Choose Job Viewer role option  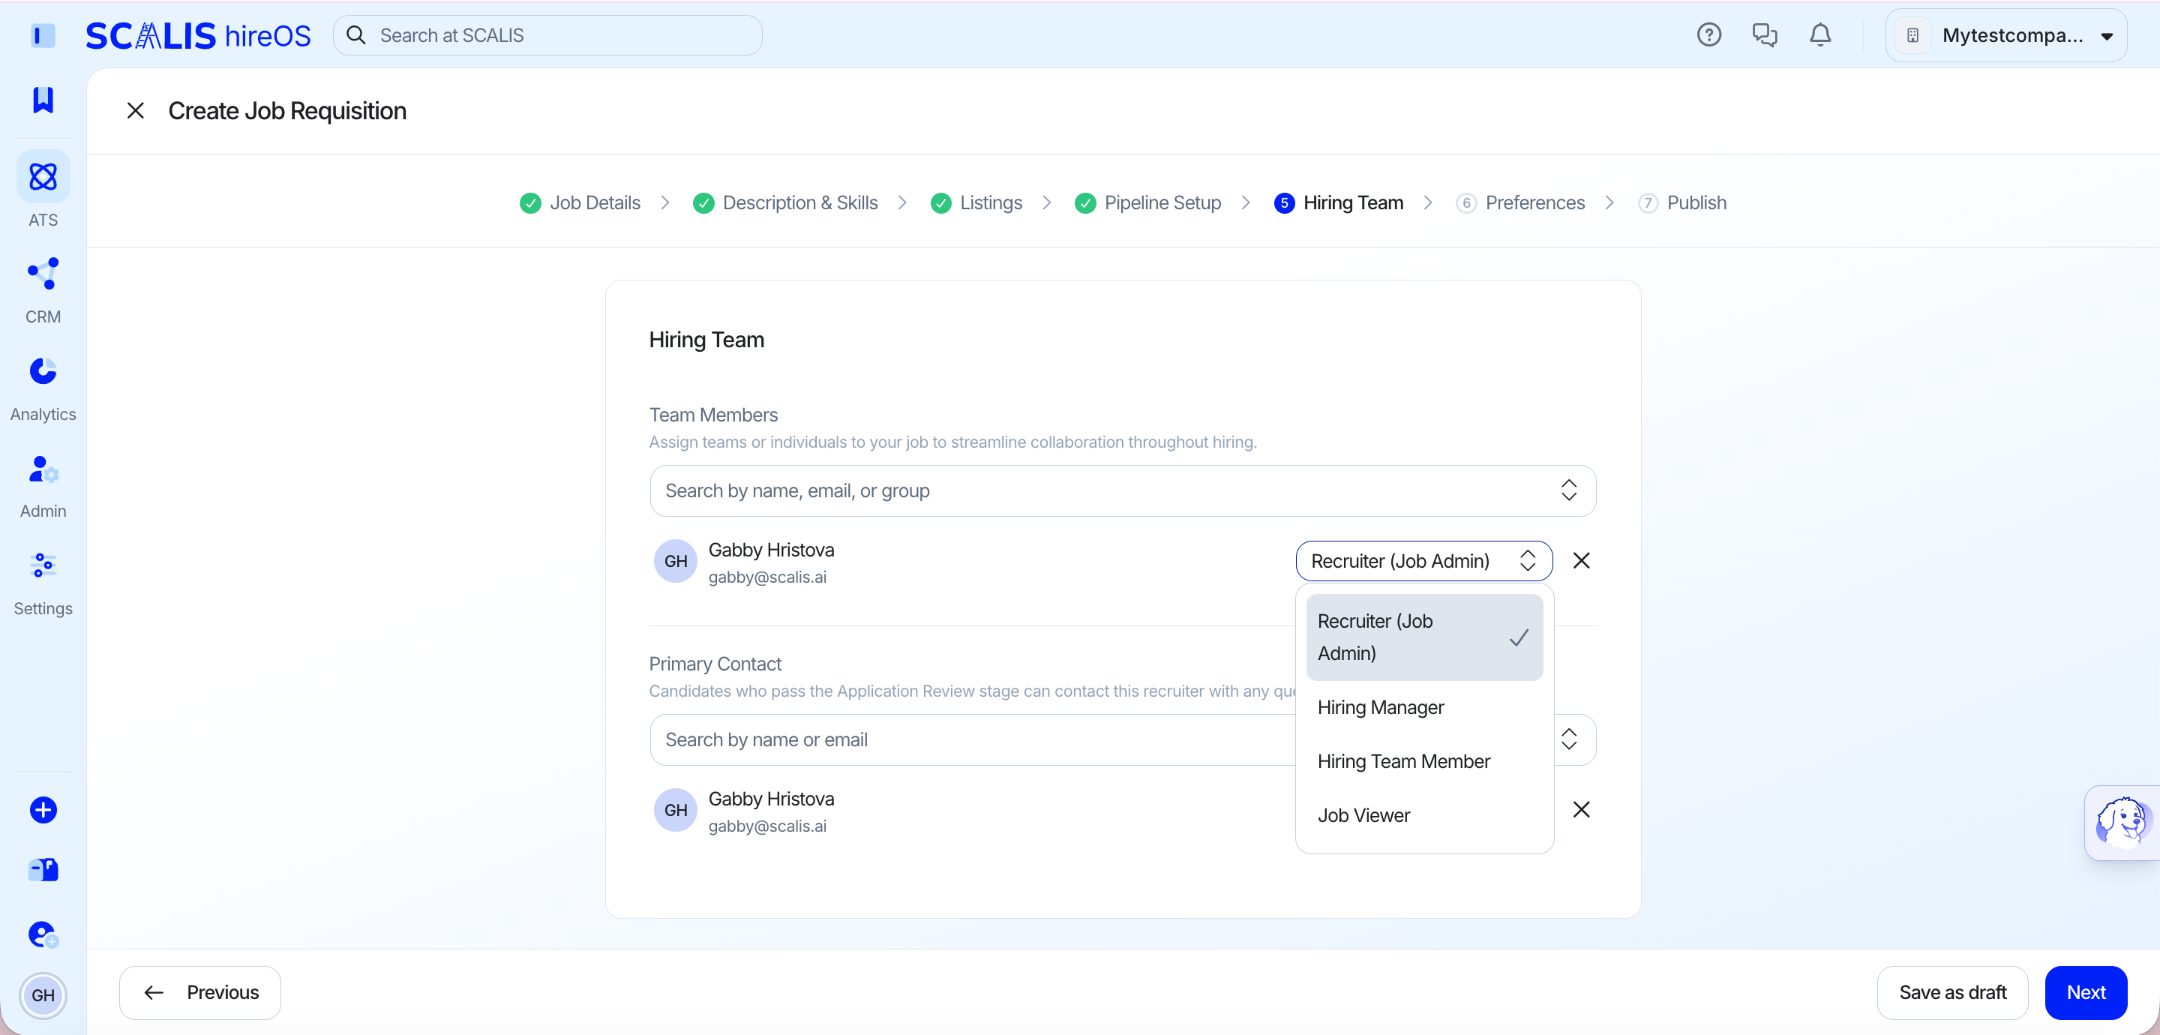pyautogui.click(x=1424, y=816)
